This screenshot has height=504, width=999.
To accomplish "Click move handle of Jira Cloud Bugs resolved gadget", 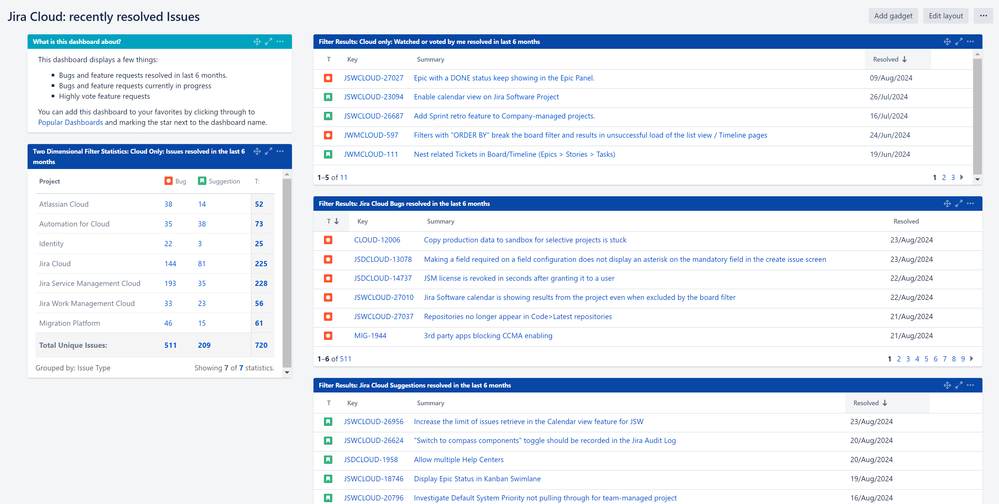I will click(x=947, y=203).
